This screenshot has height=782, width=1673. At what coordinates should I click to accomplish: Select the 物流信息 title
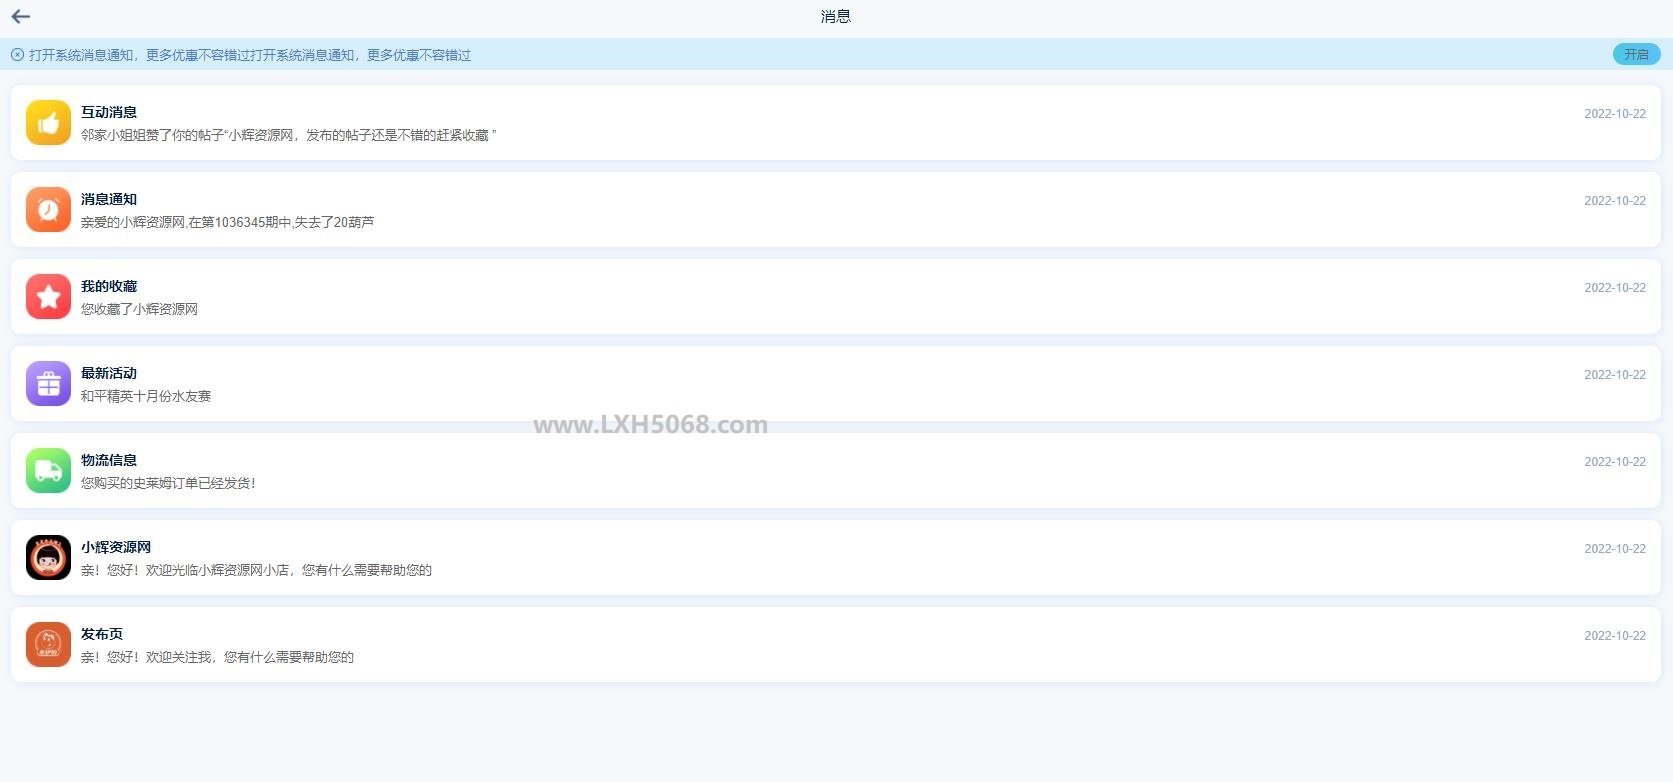click(x=109, y=460)
